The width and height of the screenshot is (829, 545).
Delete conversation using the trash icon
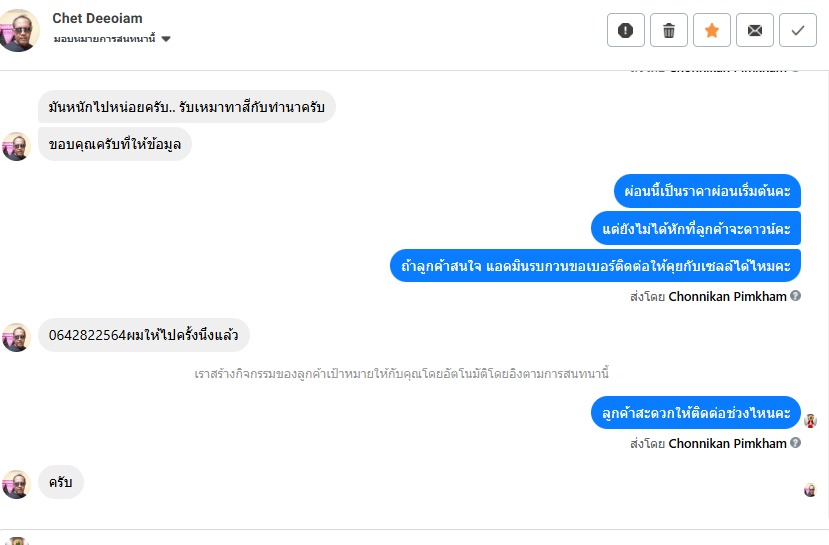(669, 31)
